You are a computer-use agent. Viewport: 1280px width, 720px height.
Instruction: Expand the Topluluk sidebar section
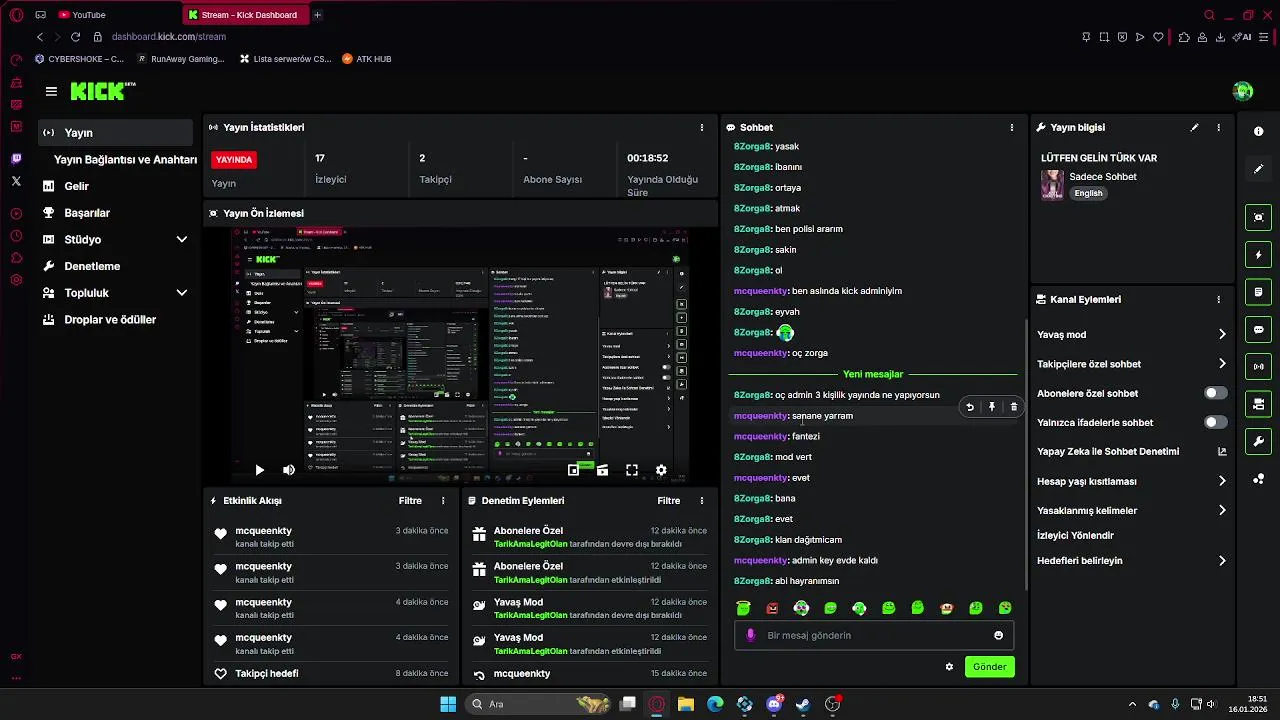point(182,293)
